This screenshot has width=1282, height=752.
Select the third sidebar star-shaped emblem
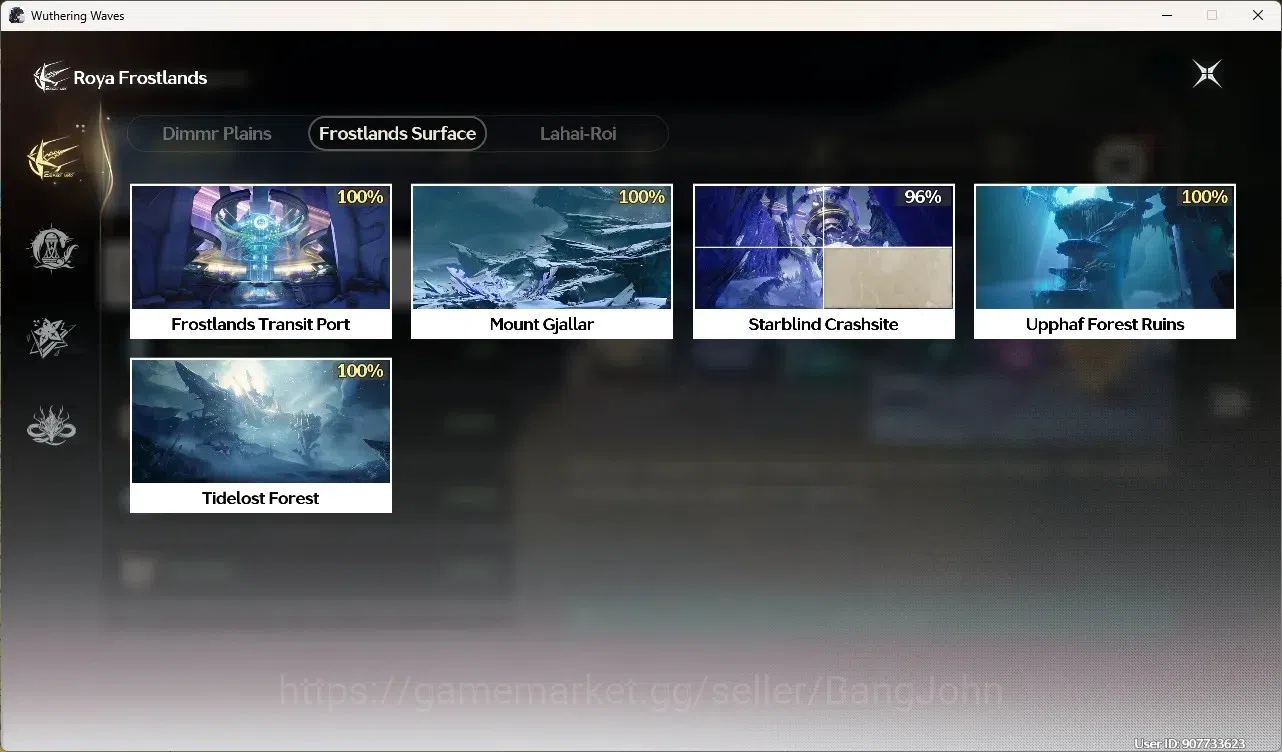(x=51, y=337)
